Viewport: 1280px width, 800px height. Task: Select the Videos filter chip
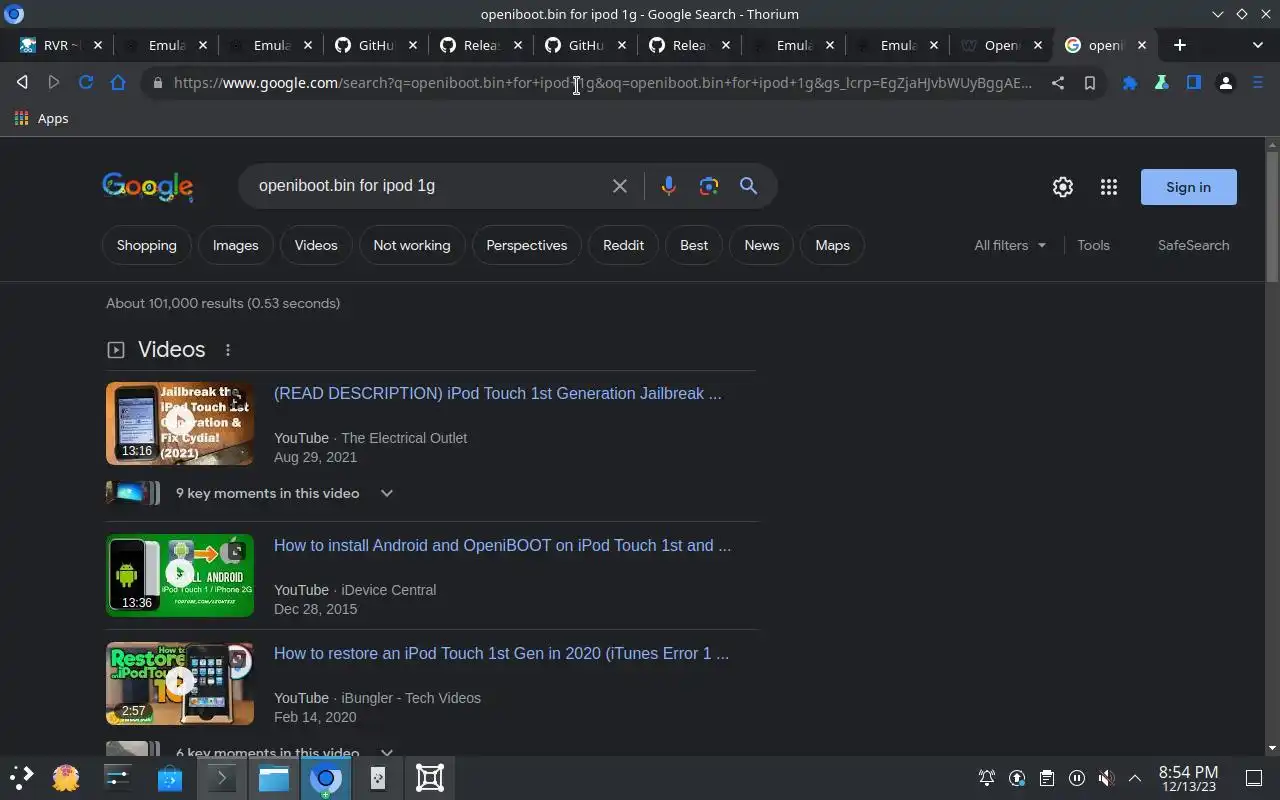click(x=316, y=245)
